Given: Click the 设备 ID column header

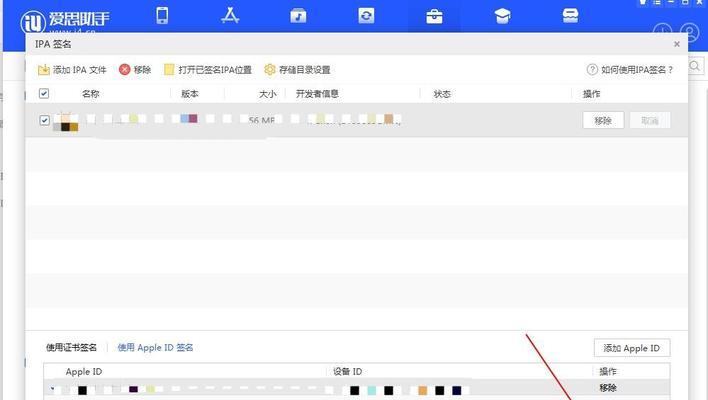Looking at the screenshot, I should point(347,371).
